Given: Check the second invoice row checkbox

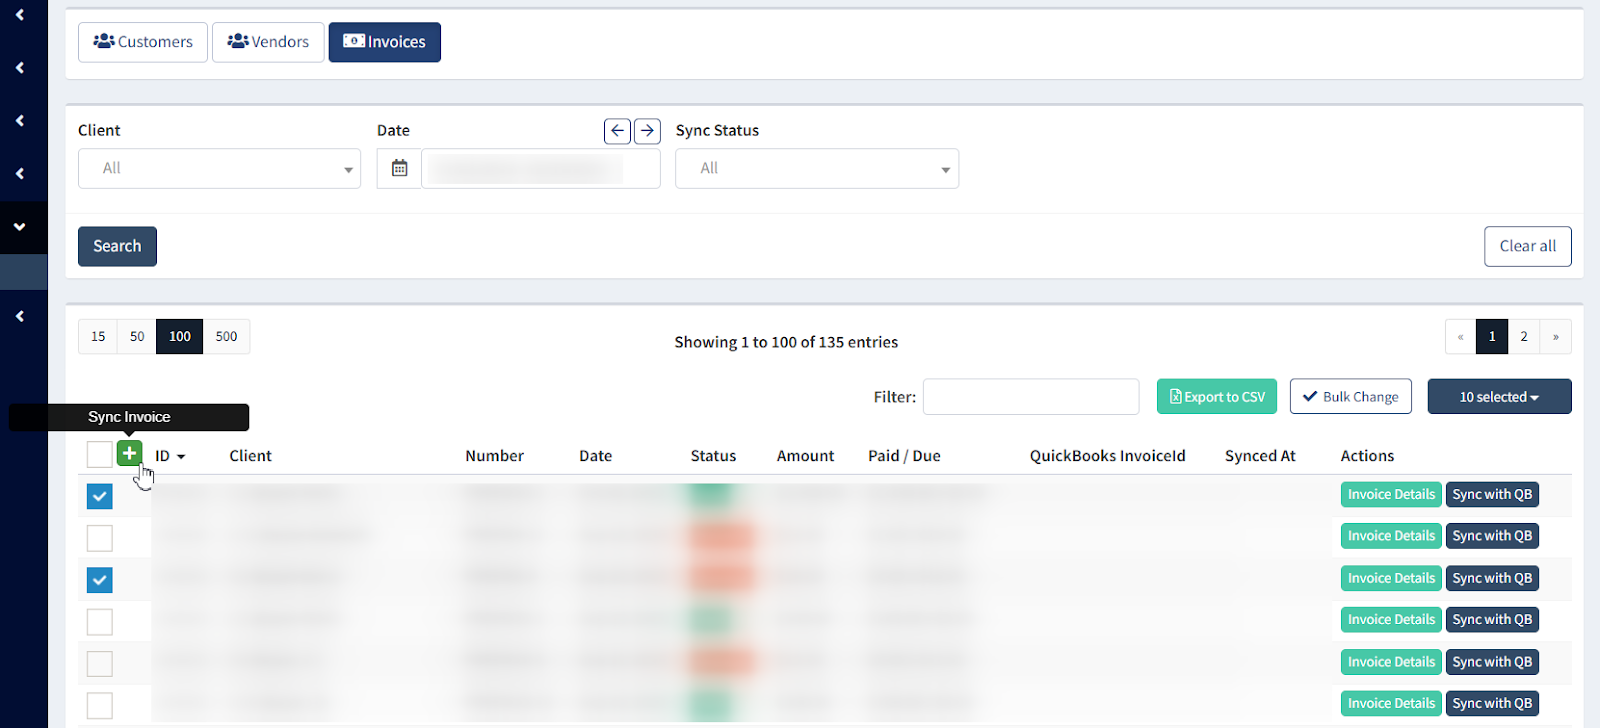Looking at the screenshot, I should pyautogui.click(x=99, y=538).
